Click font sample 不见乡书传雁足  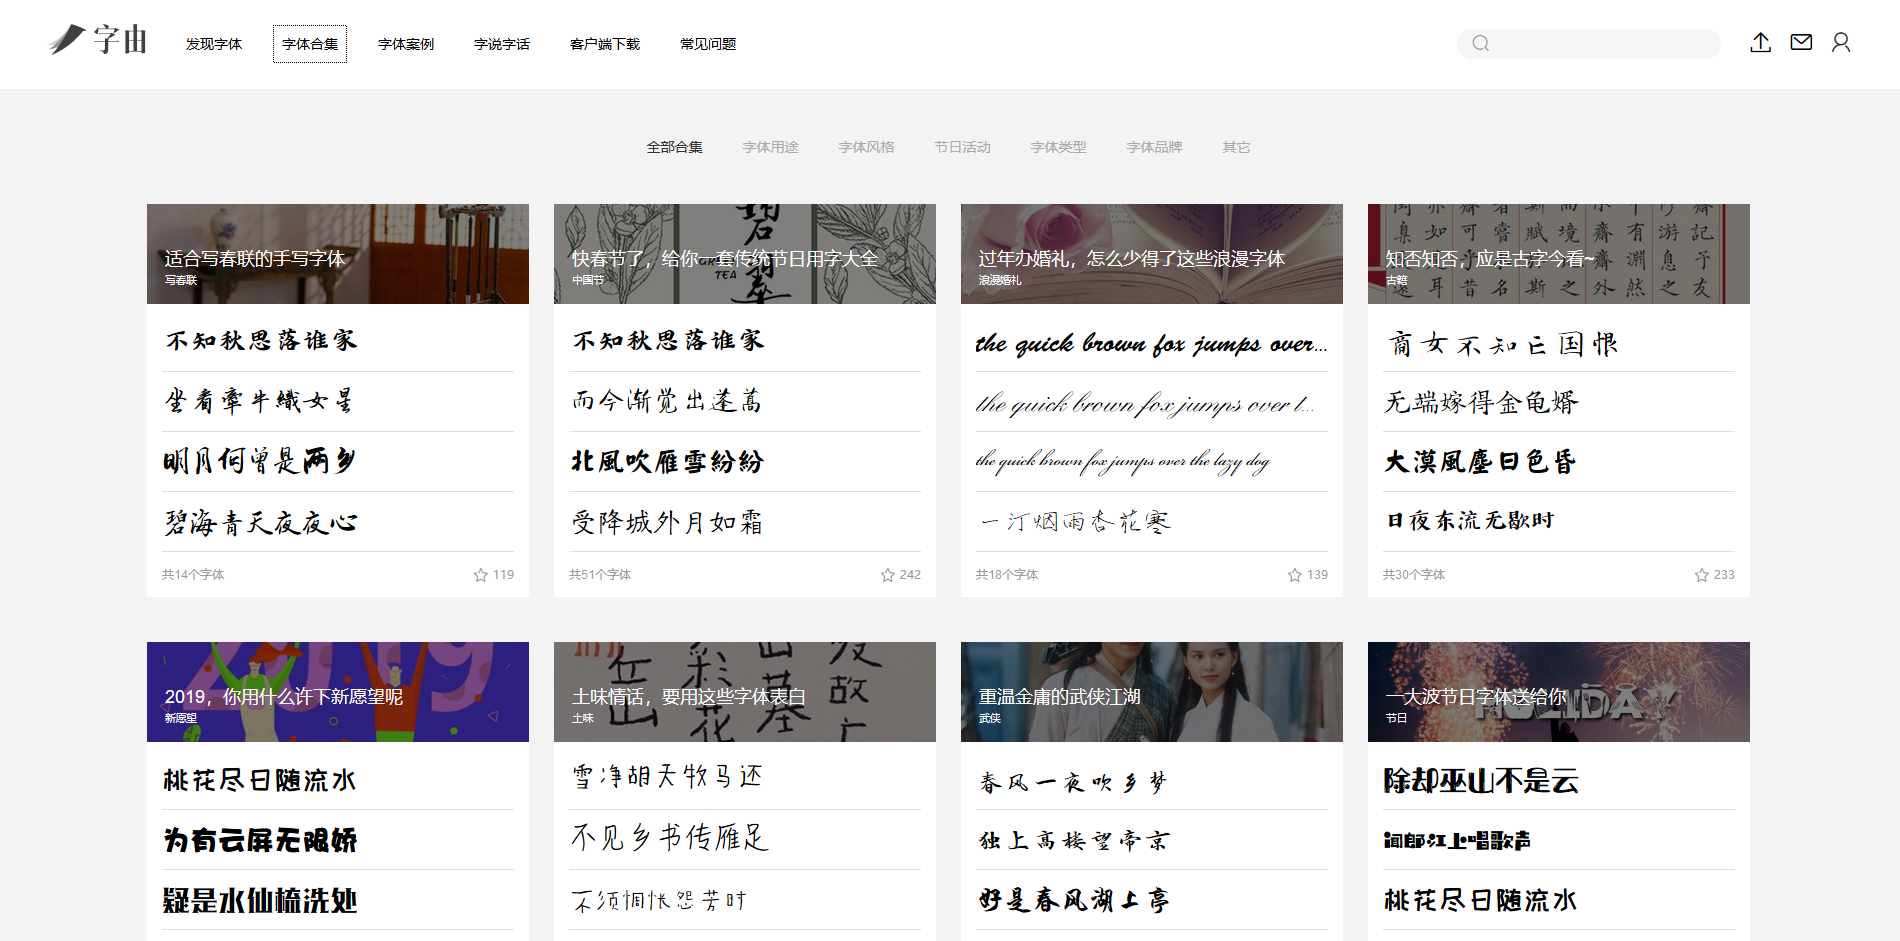point(670,837)
